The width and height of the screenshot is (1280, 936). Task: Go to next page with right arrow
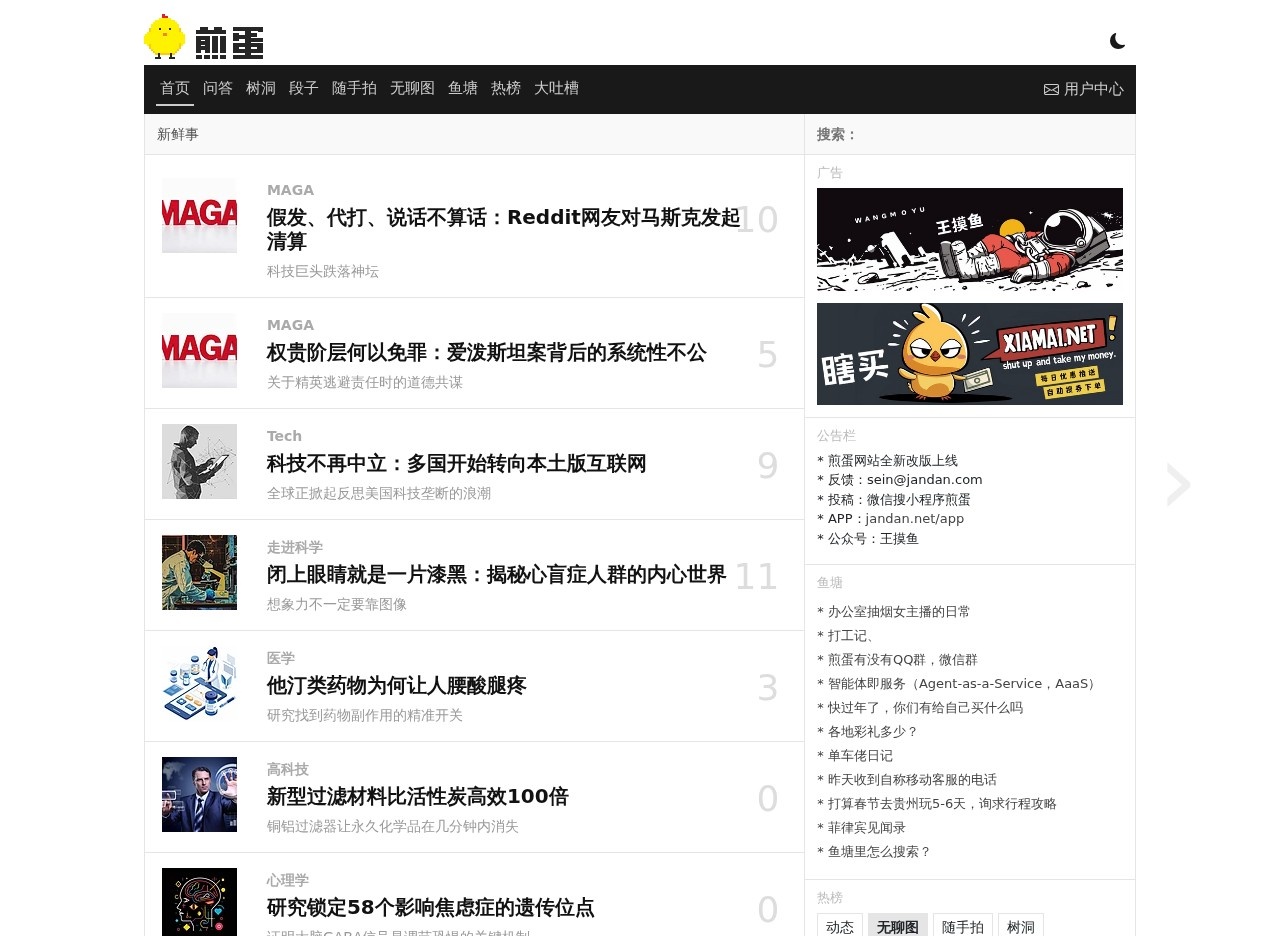point(1178,485)
